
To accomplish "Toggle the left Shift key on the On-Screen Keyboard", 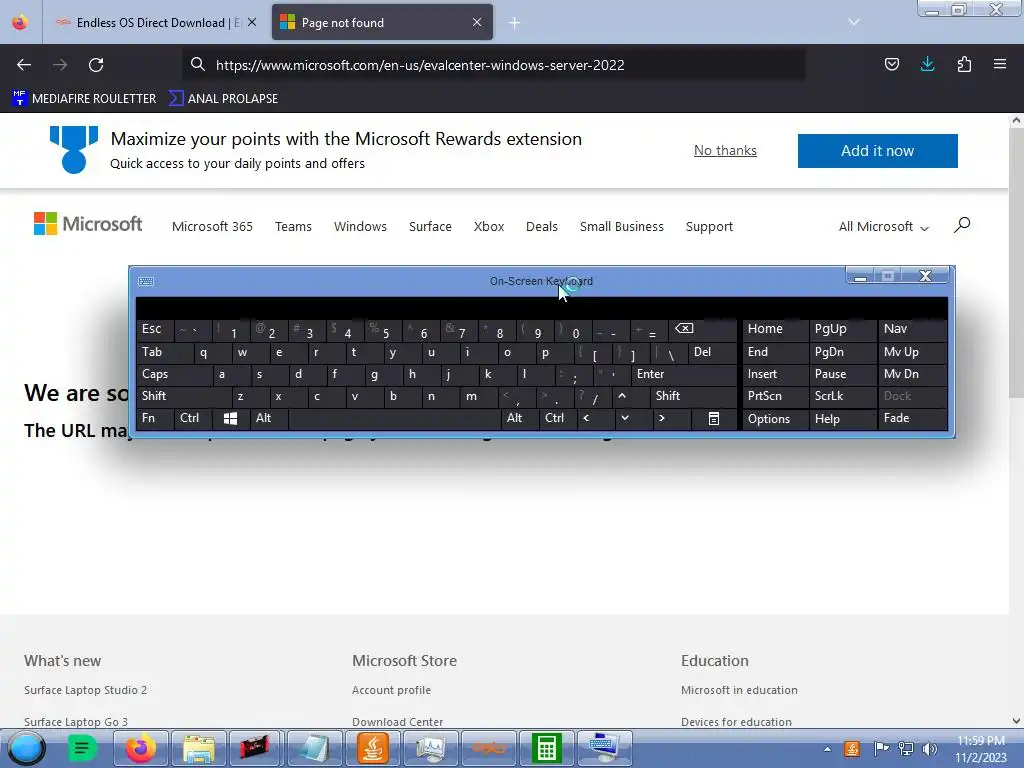I will (184, 396).
